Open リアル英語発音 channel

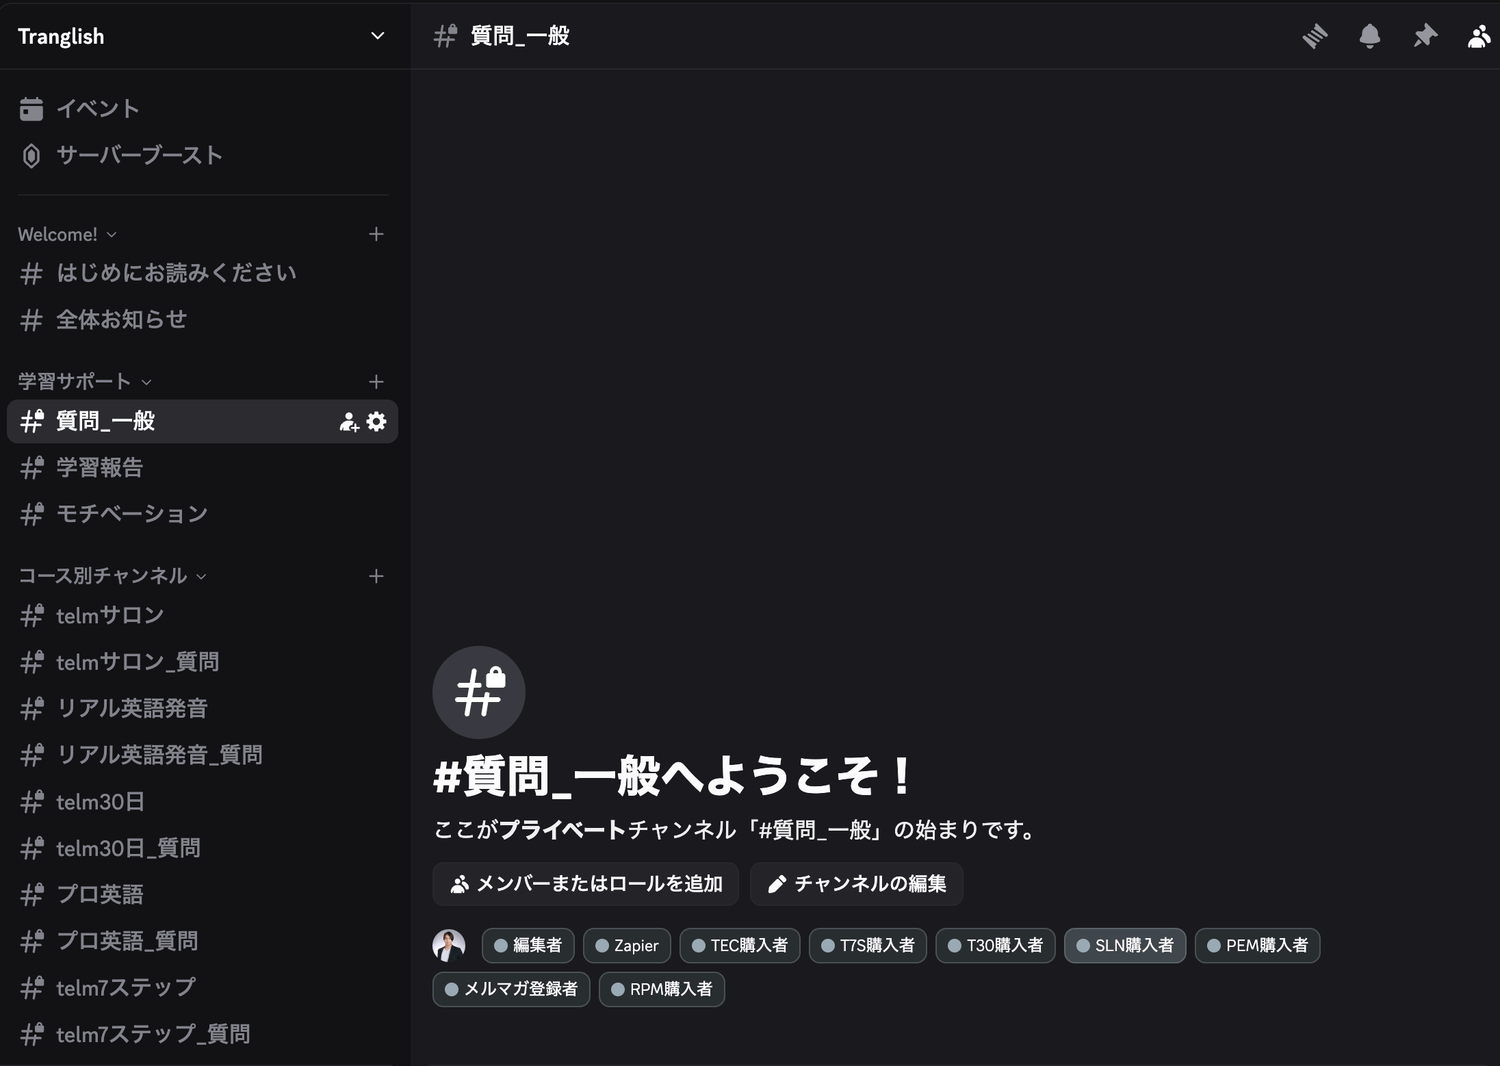tap(203, 708)
